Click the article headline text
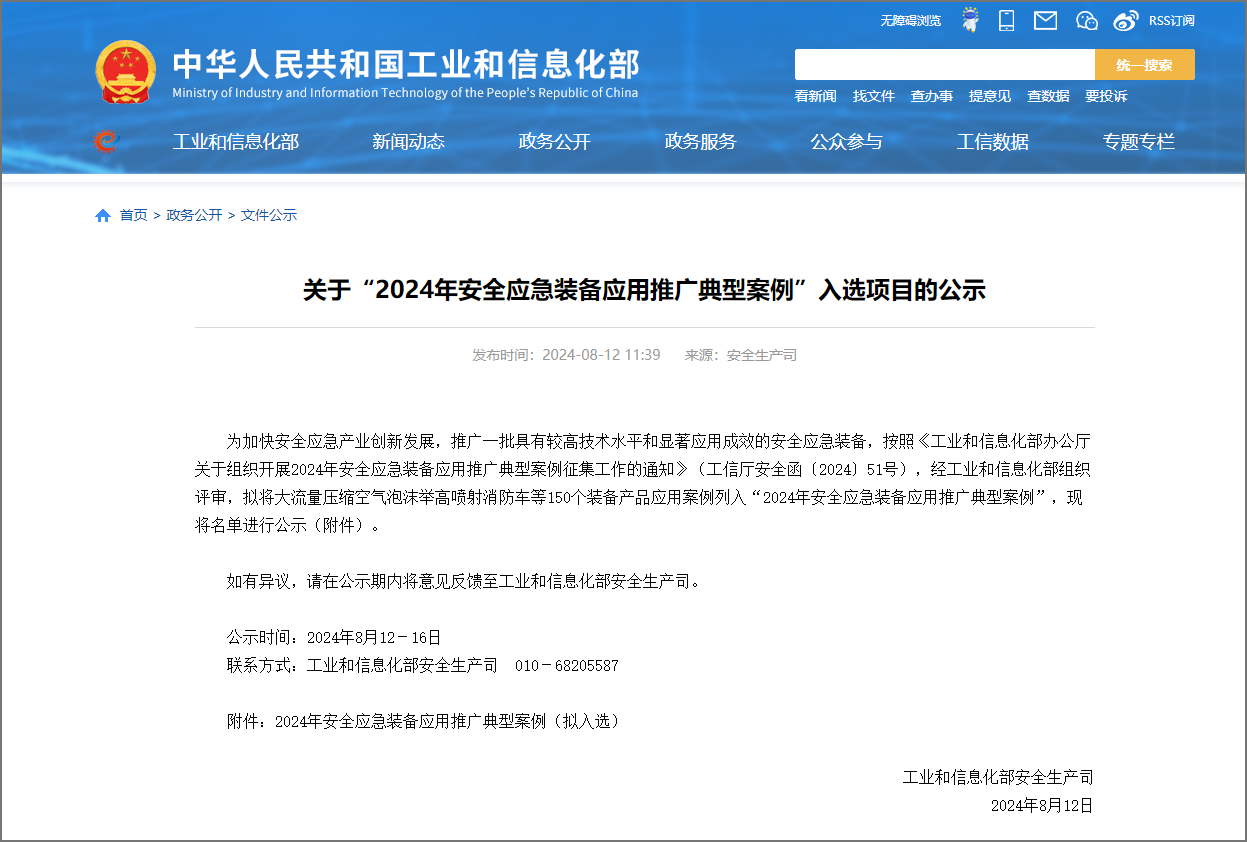 [644, 290]
